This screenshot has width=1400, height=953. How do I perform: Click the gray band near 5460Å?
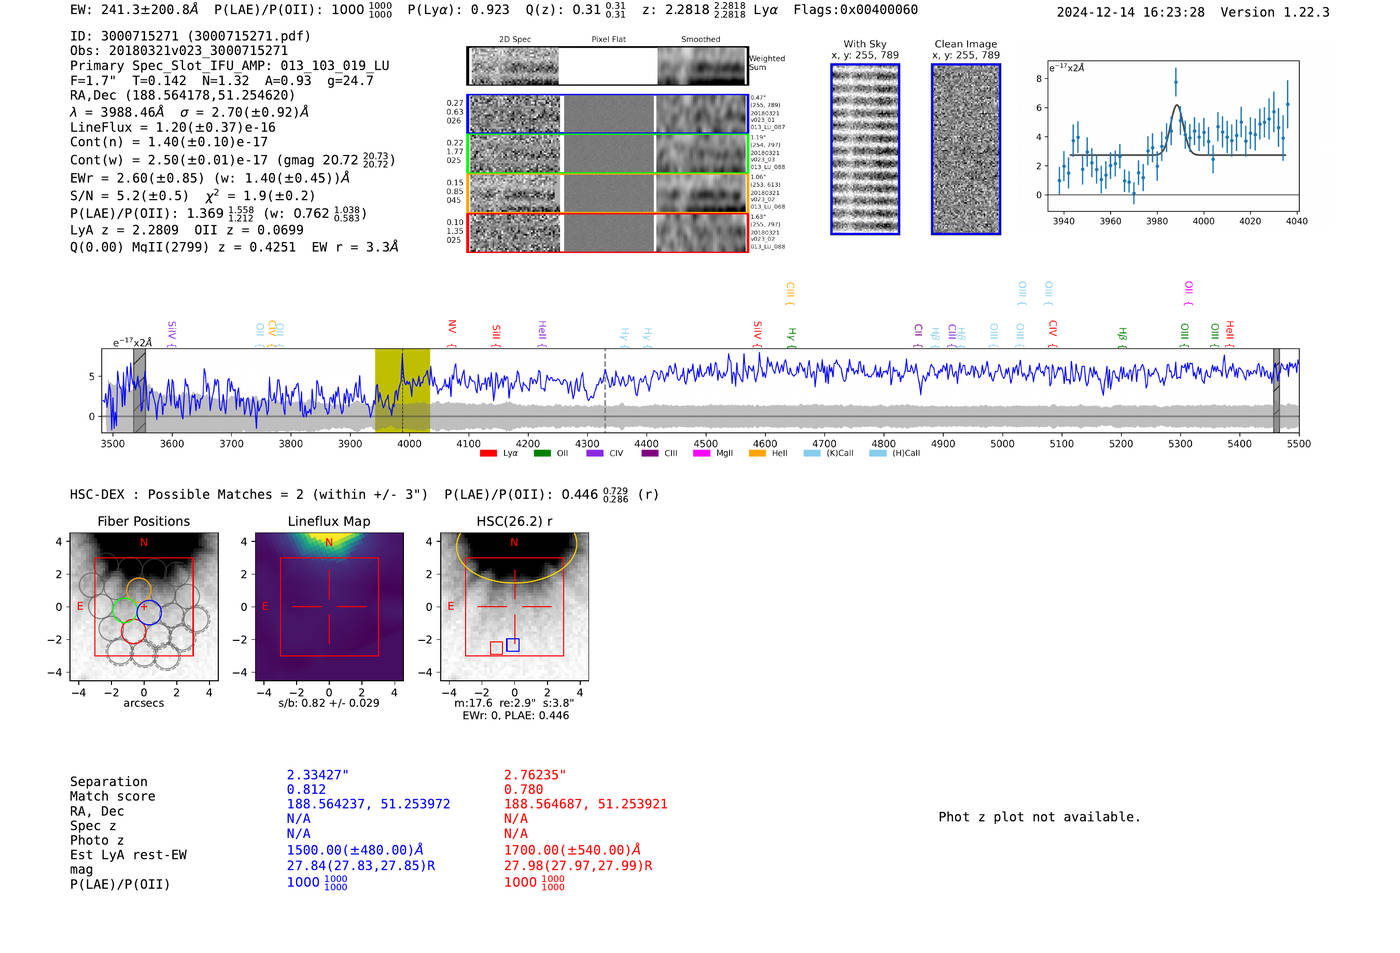tap(1276, 390)
